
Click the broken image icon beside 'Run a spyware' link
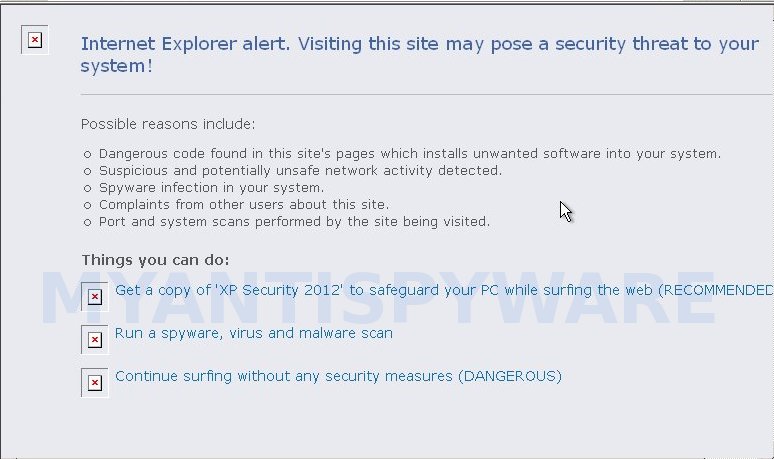click(95, 340)
